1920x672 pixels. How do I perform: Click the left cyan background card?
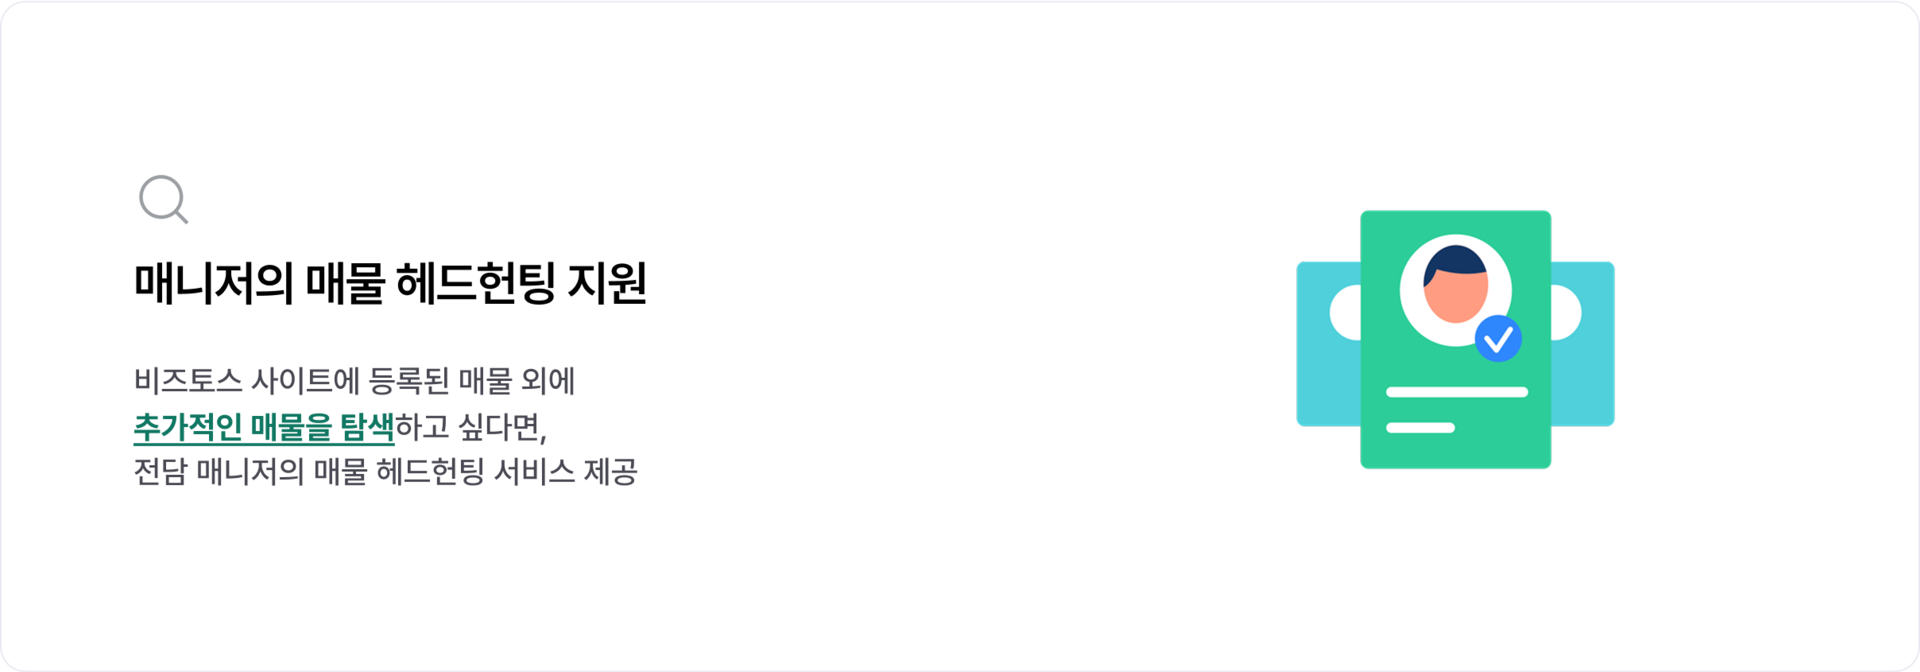[x=1328, y=344]
